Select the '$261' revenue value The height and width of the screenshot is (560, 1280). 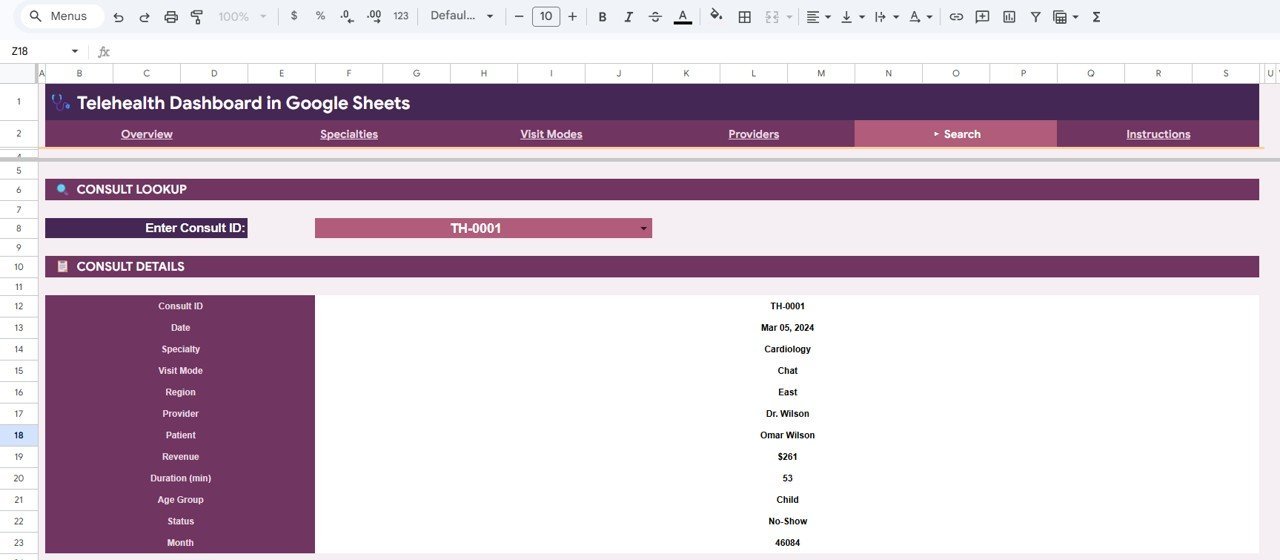[787, 457]
